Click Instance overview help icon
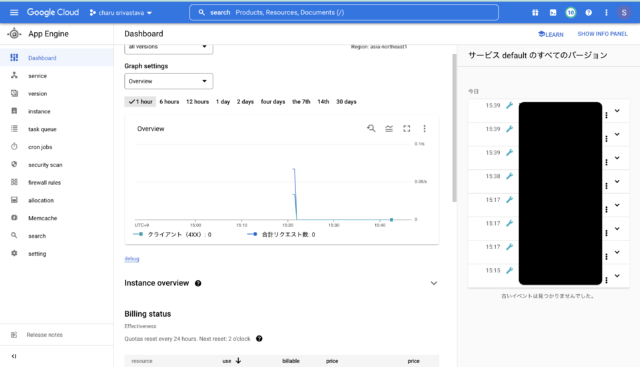The height and width of the screenshot is (367, 640). coord(198,283)
